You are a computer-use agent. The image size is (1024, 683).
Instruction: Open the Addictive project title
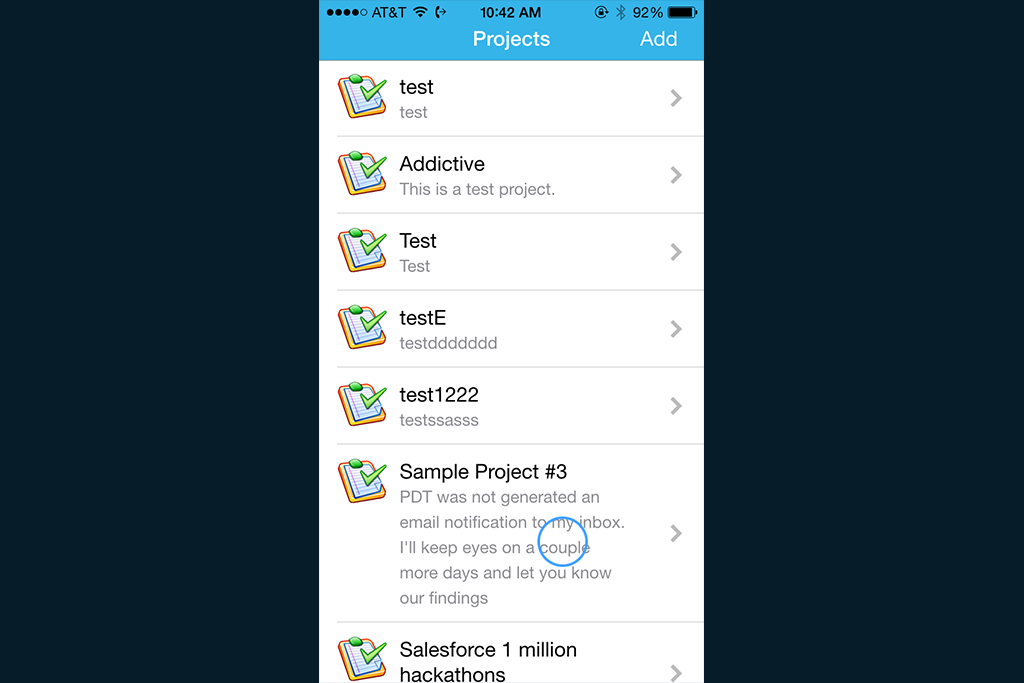tap(442, 164)
